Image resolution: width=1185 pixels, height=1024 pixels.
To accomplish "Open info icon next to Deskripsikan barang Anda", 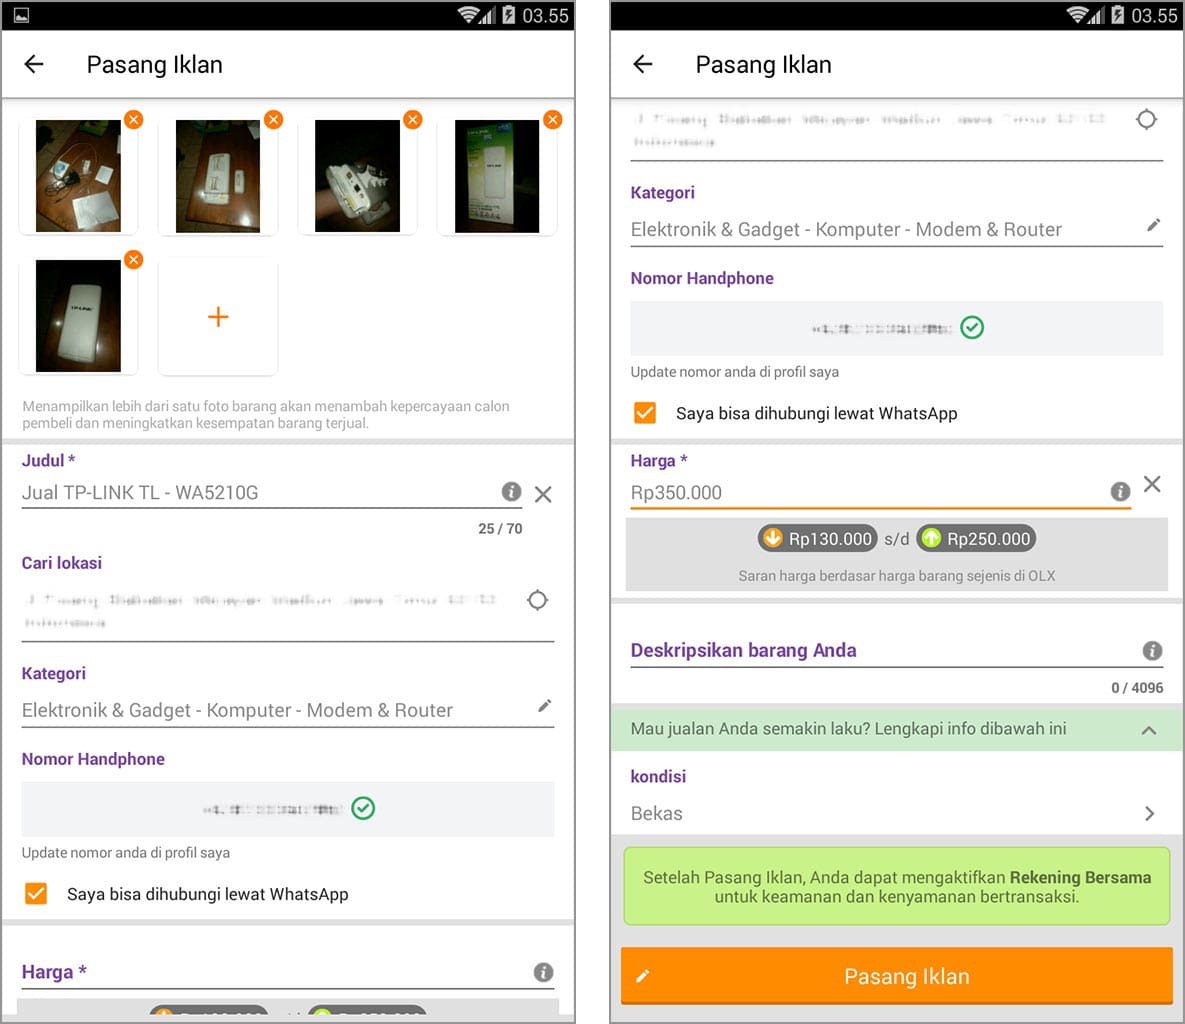I will (x=1152, y=651).
